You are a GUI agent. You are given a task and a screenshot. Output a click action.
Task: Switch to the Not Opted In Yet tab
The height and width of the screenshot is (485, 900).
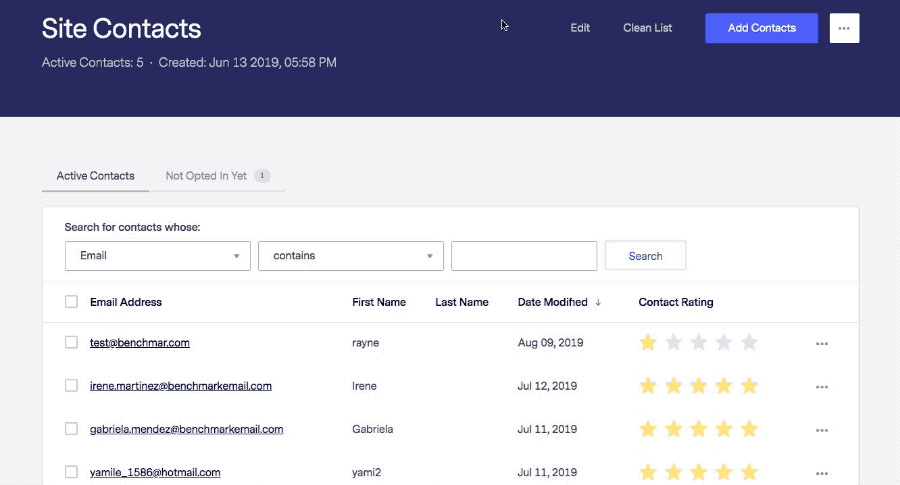coord(218,176)
